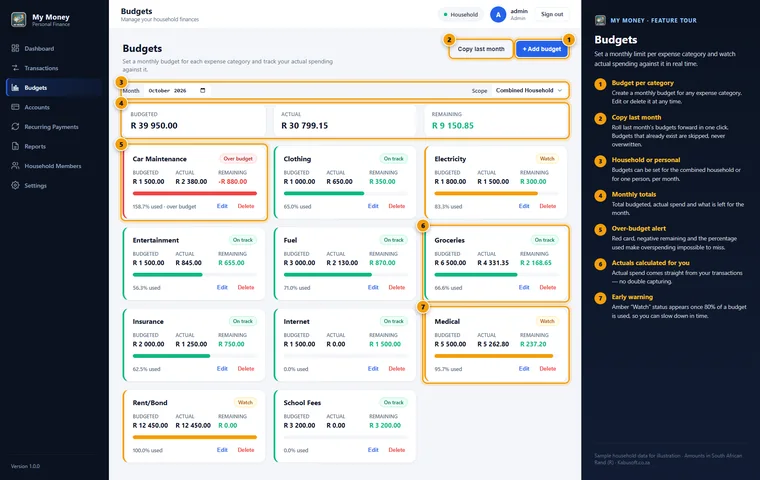760x480 pixels.
Task: Edit the Internet budget
Action: pyautogui.click(x=373, y=368)
